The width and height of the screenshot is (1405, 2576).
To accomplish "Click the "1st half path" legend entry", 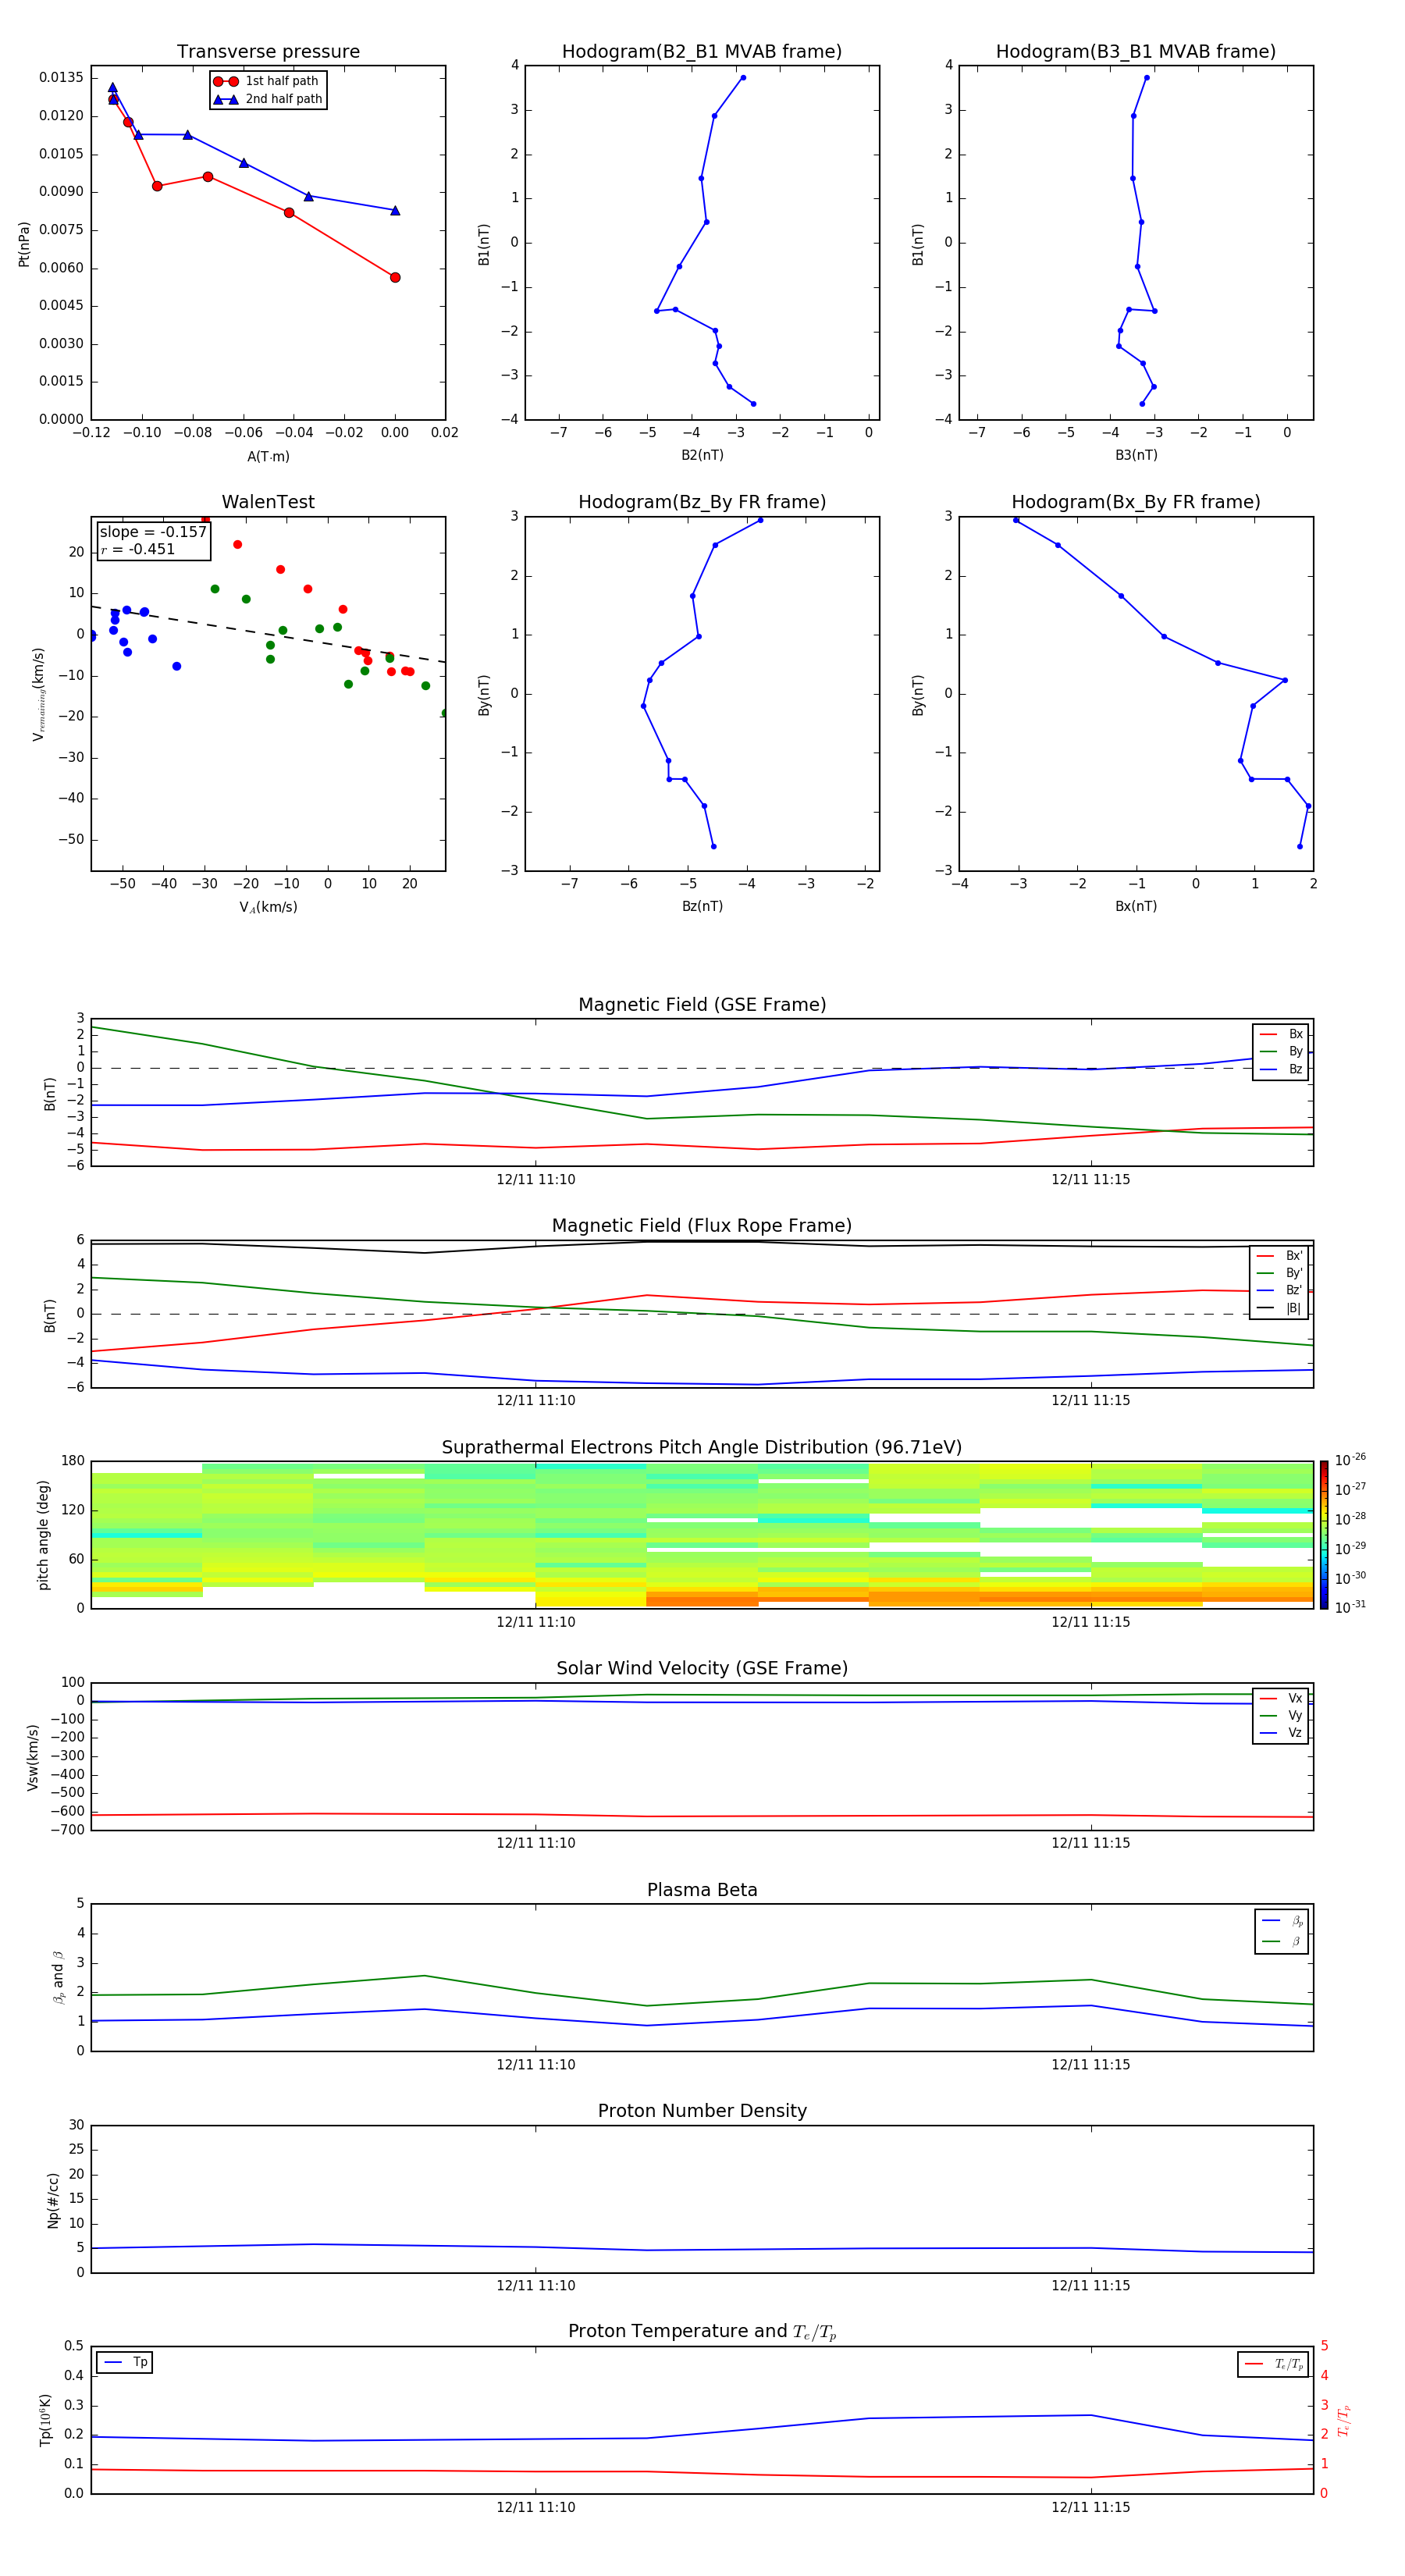I will [x=267, y=81].
